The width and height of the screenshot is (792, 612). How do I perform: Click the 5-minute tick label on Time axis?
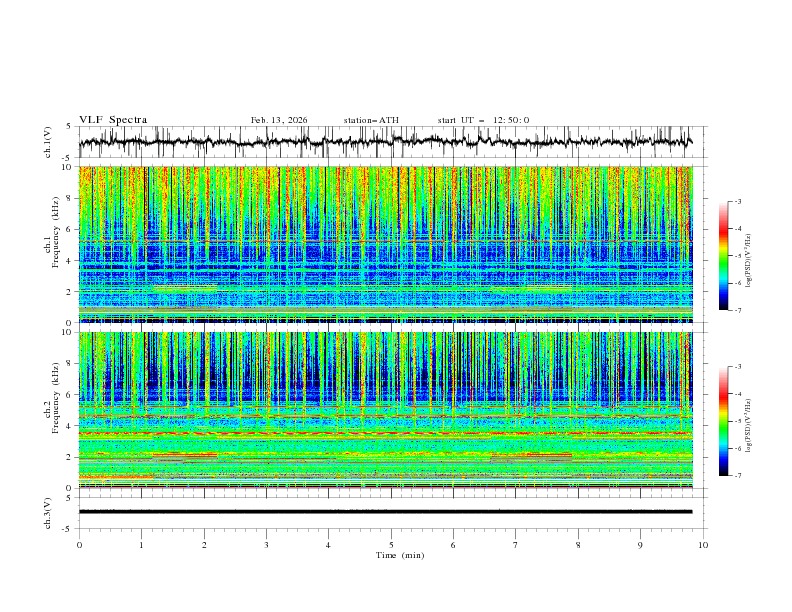tap(391, 545)
